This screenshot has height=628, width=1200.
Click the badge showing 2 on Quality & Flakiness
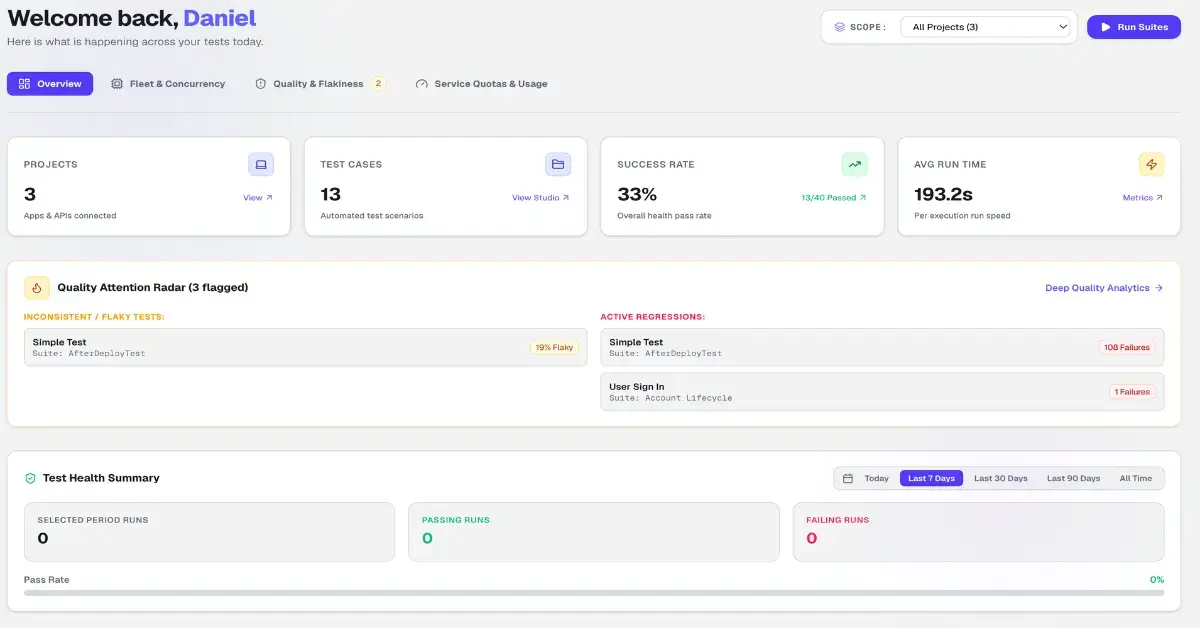point(378,84)
